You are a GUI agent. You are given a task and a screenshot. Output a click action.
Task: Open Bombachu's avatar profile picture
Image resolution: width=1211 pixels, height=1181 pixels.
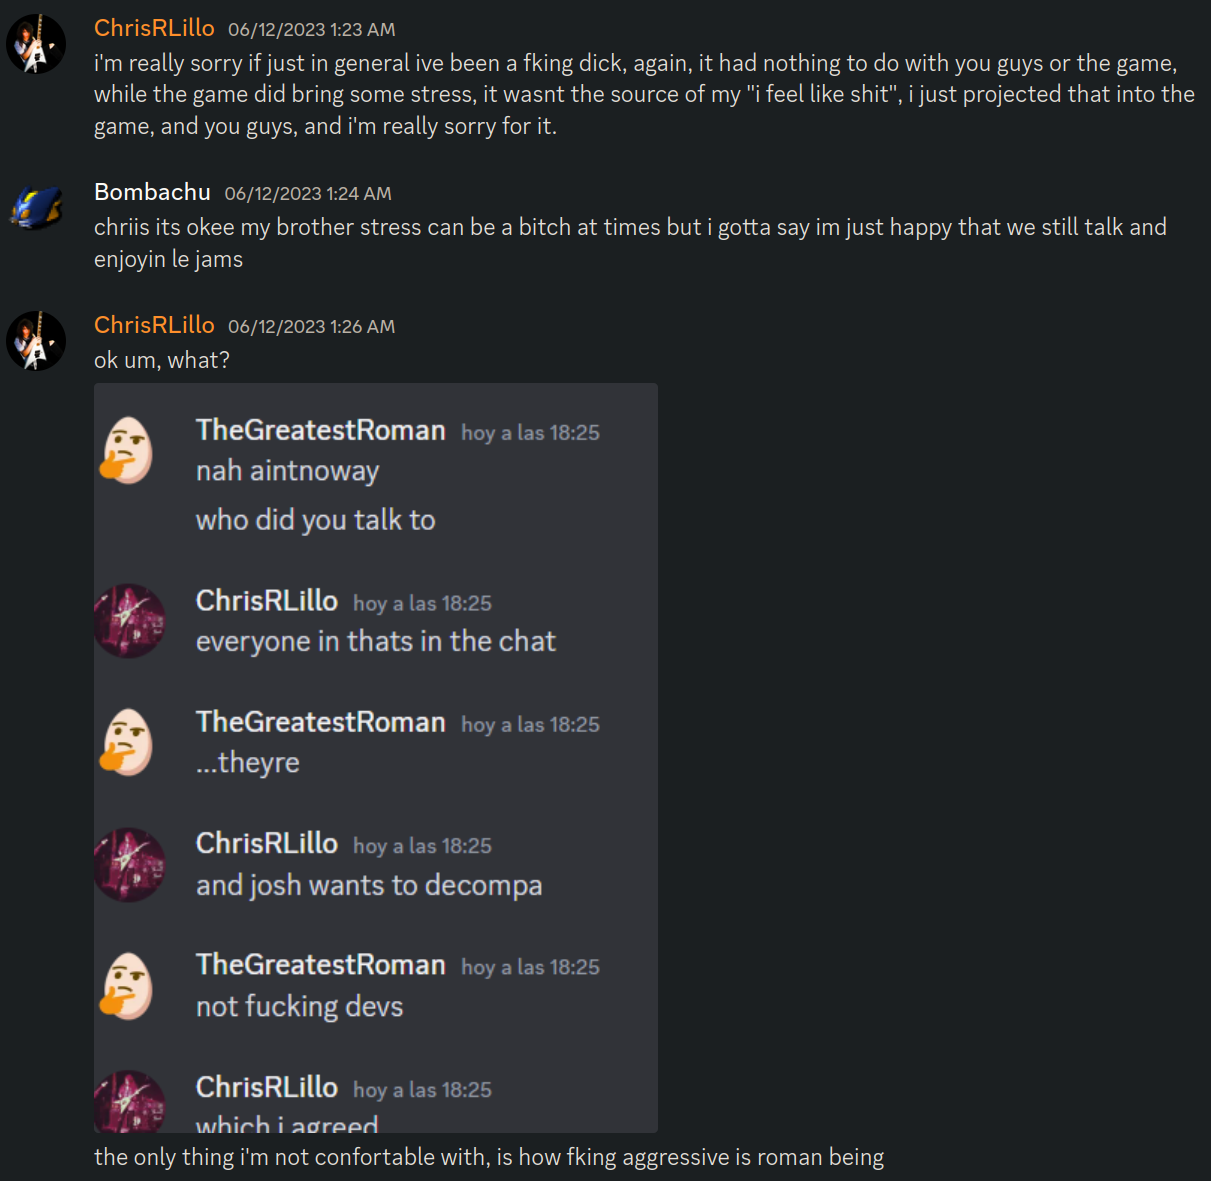tap(36, 208)
